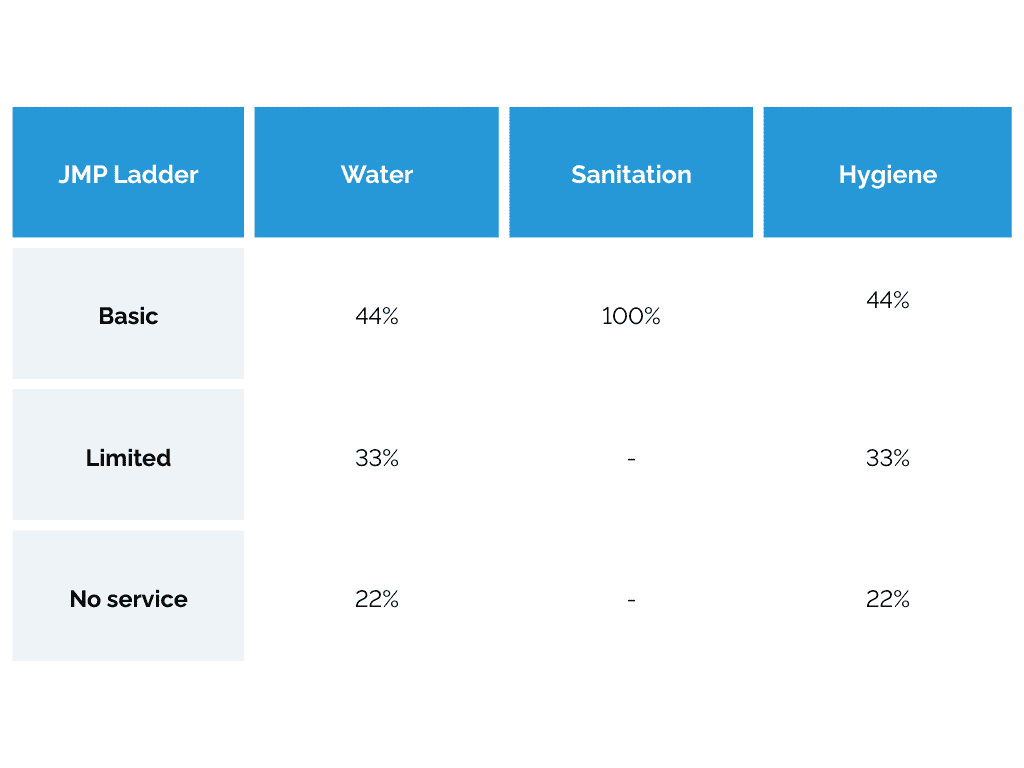Pick the 22% value under Water
The image size is (1024, 768).
pyautogui.click(x=377, y=599)
